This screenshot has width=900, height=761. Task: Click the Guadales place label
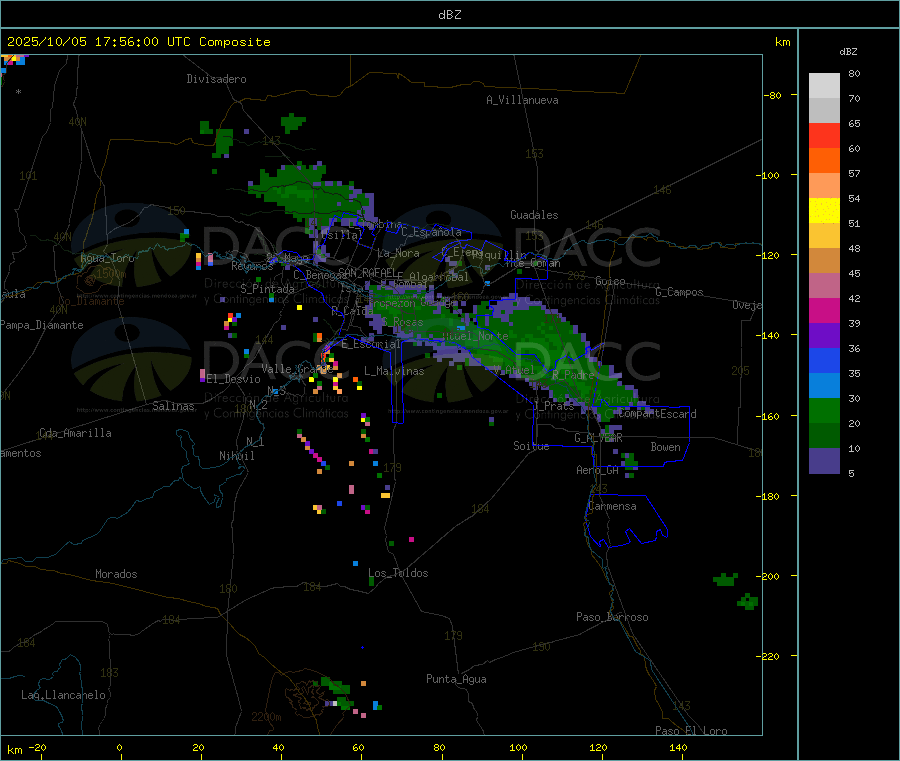coord(534,215)
